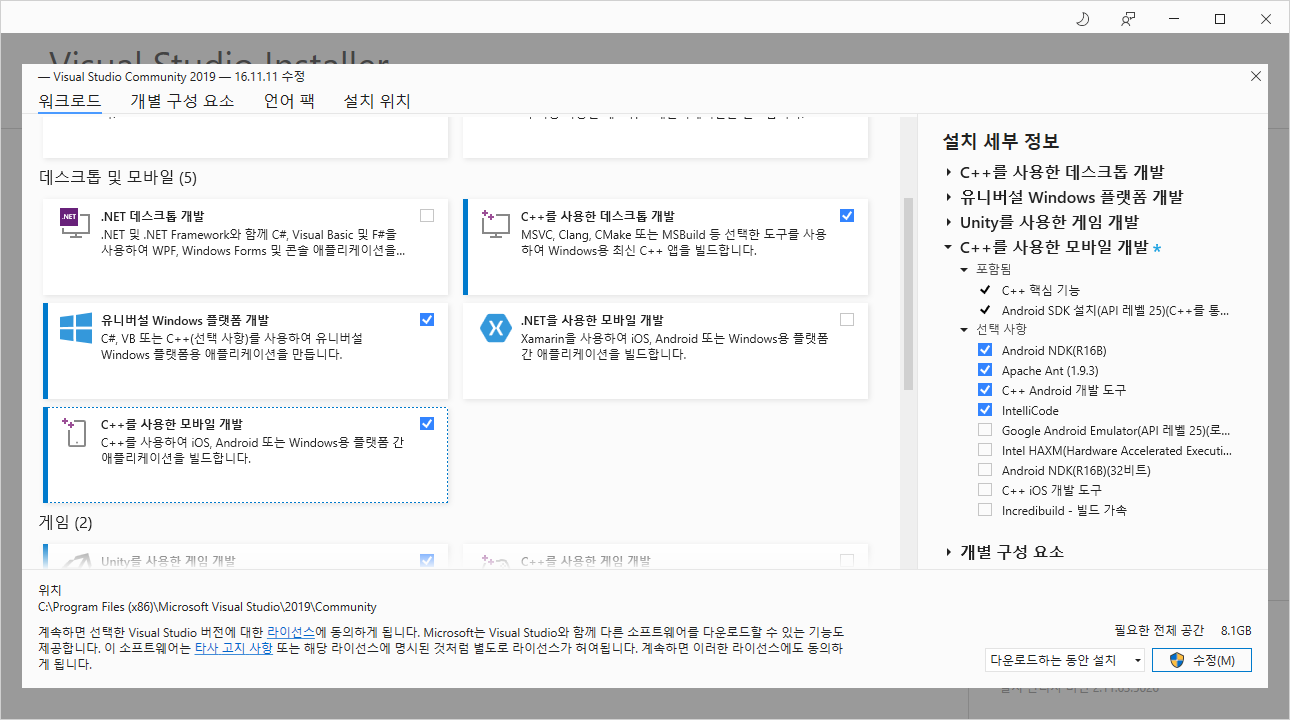Click the .NET desktop development workload icon
1290x720 pixels.
75,223
